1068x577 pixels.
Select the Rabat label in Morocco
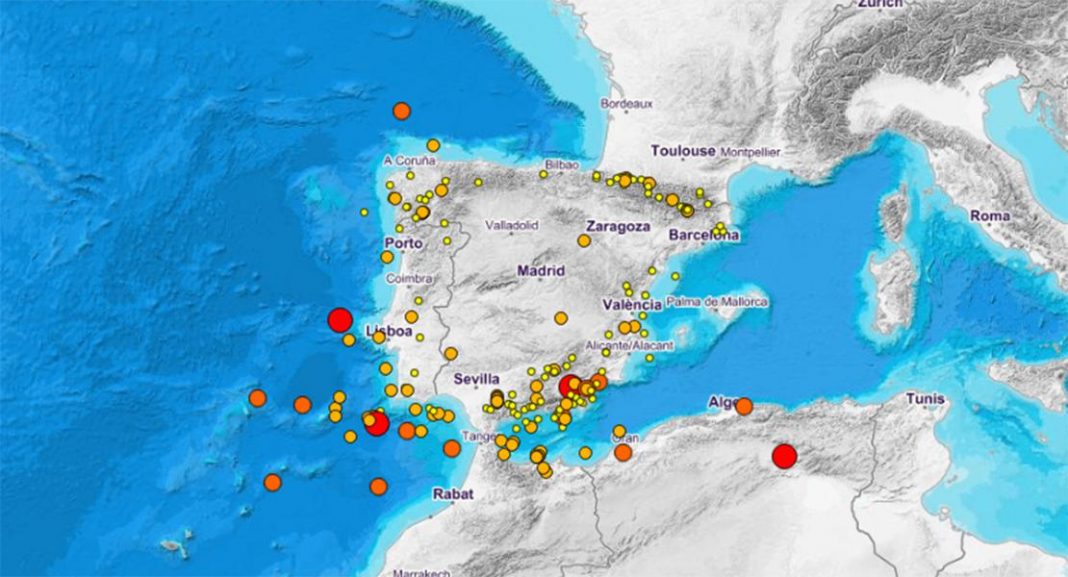click(452, 494)
